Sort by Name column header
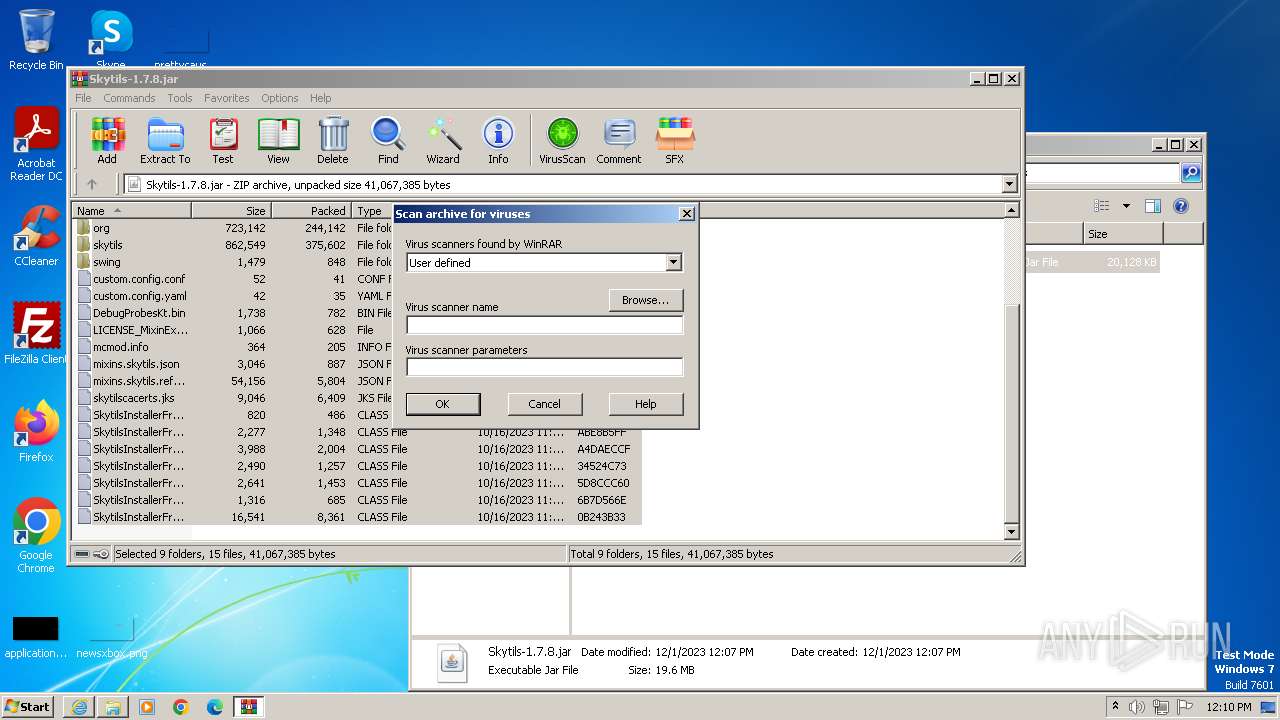1280x720 pixels. point(131,211)
